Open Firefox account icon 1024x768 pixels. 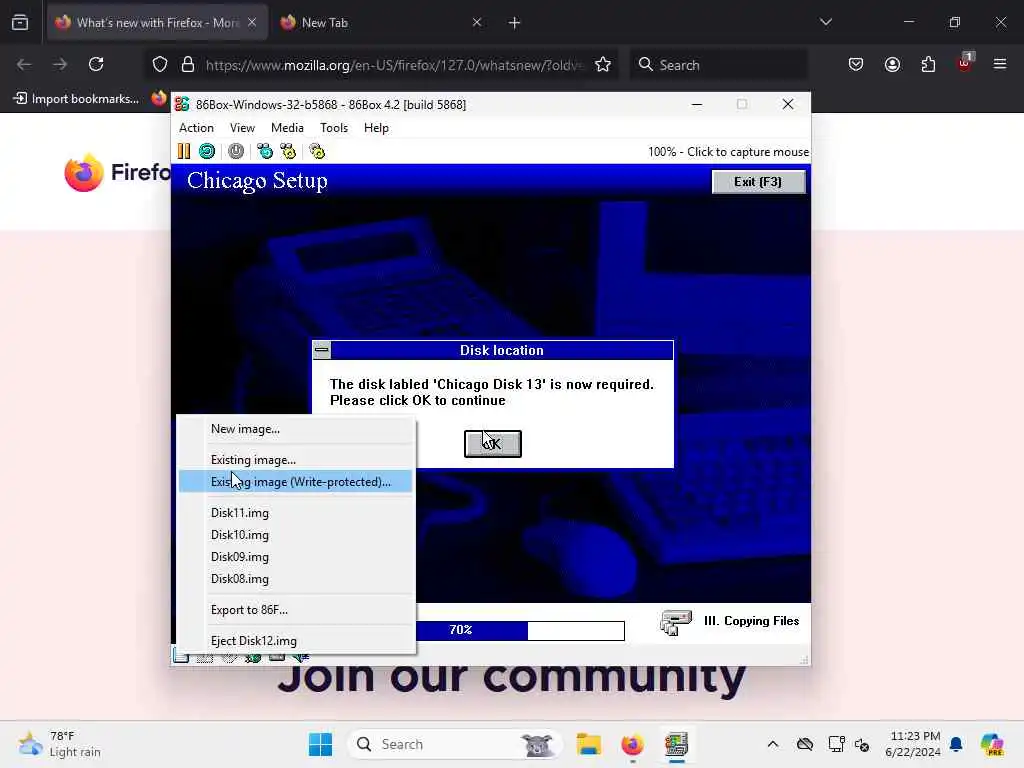[892, 64]
